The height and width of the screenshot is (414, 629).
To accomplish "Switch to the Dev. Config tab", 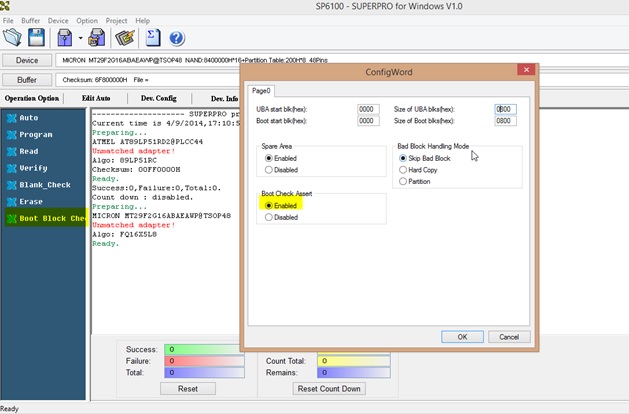I will click(157, 99).
